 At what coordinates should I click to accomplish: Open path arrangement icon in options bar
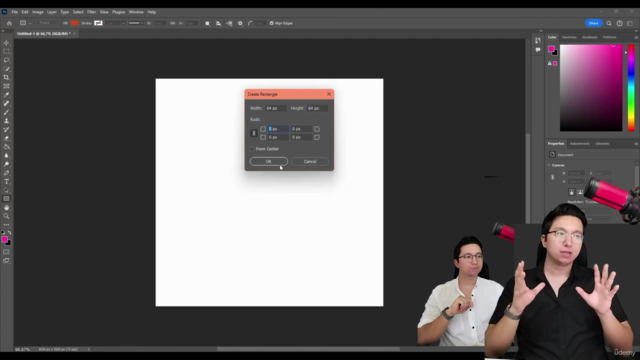(x=229, y=23)
